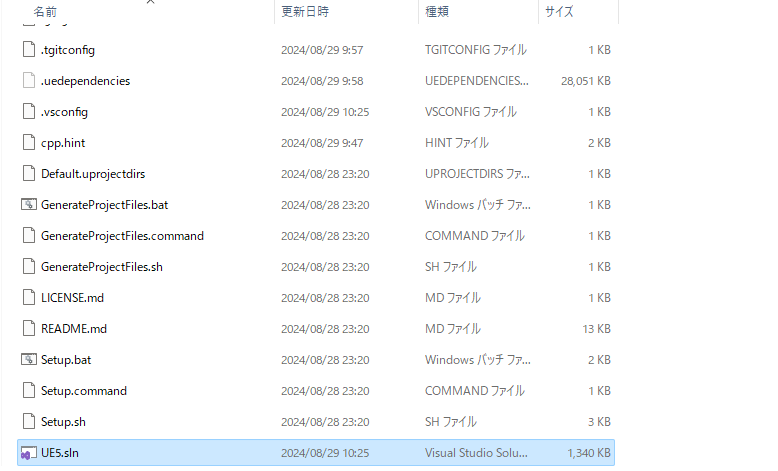Screen dimensions: 778x471
Task: Select the file name GenerateProjectFiles.sh
Action: [102, 267]
